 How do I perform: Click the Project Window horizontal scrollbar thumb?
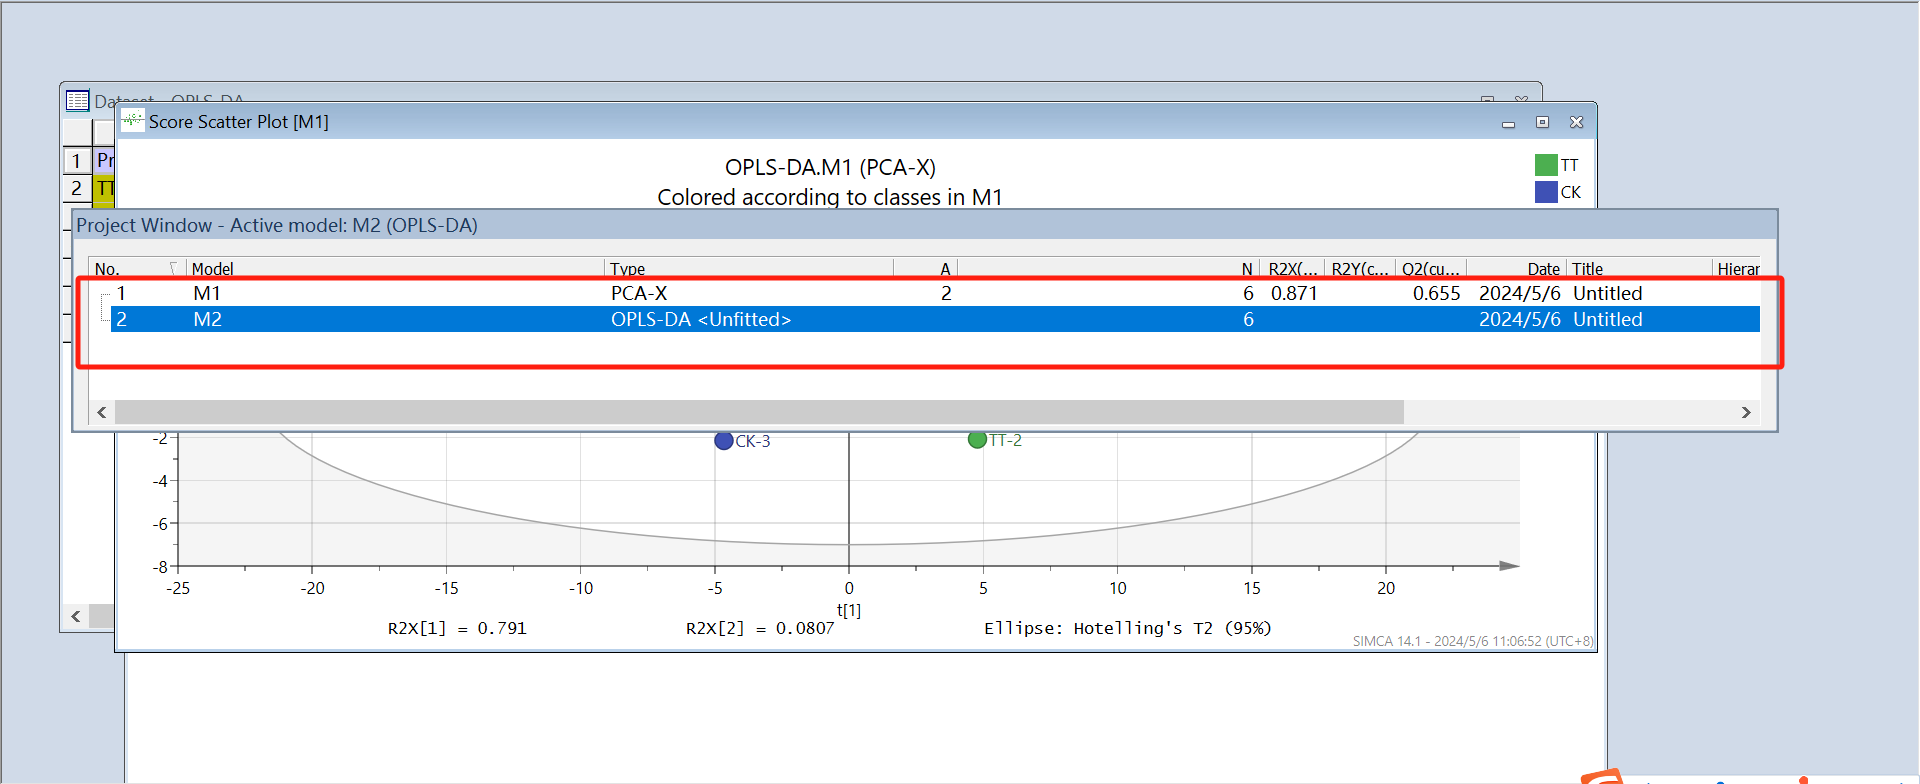point(758,412)
